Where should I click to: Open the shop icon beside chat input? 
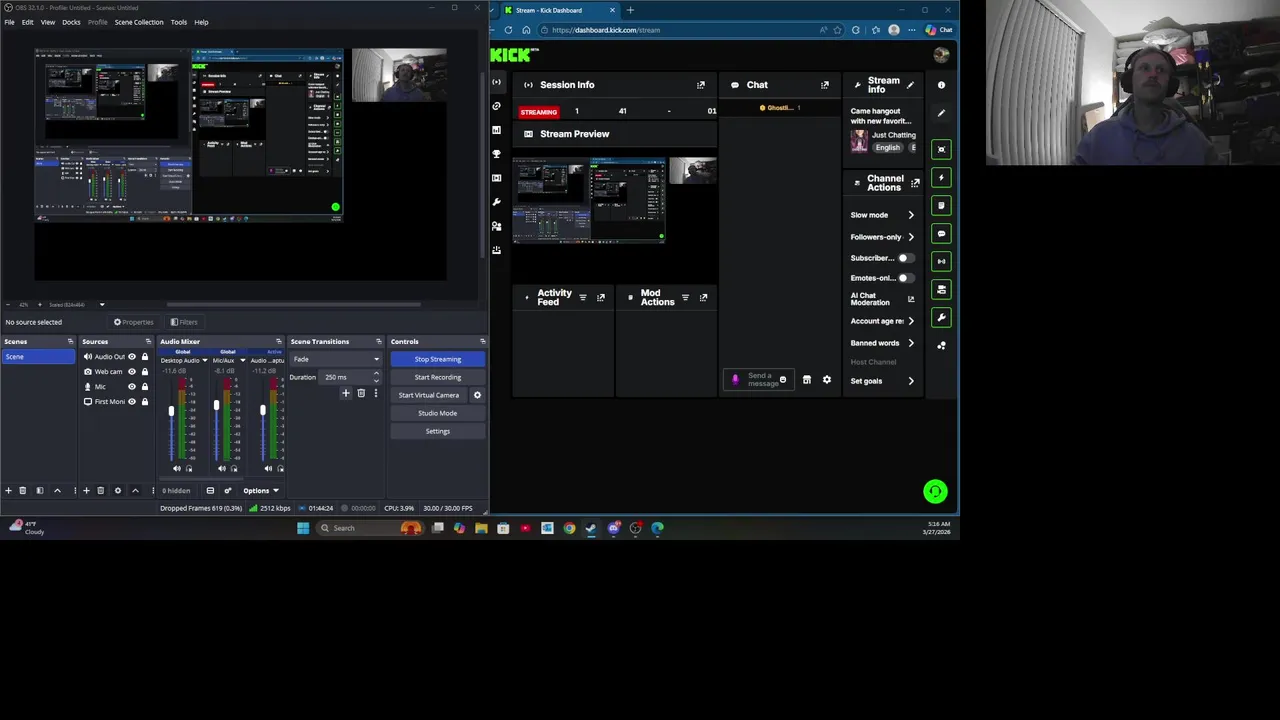807,380
